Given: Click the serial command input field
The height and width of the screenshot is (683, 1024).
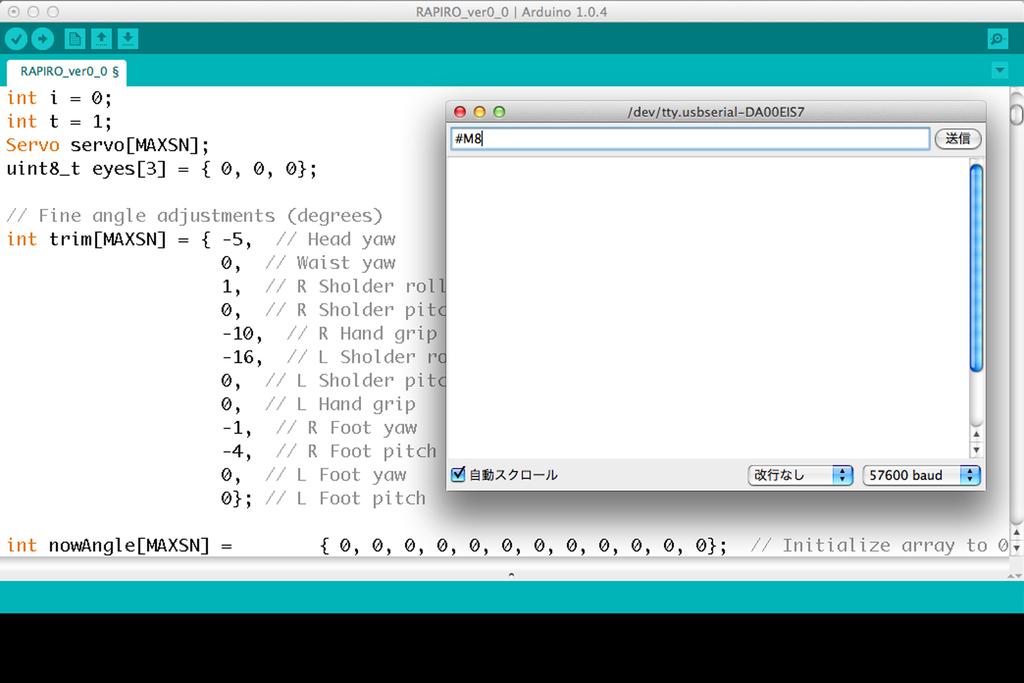Looking at the screenshot, I should tap(690, 139).
